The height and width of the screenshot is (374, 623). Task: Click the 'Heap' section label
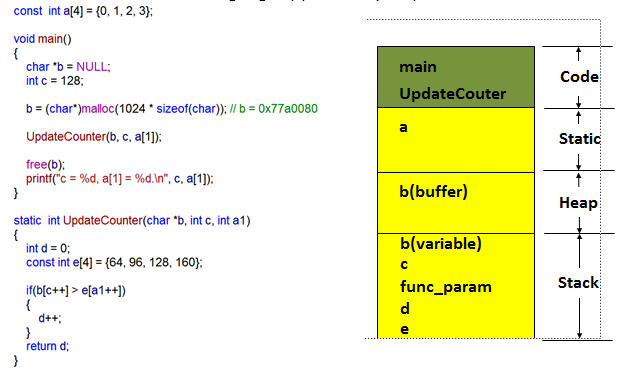click(578, 203)
